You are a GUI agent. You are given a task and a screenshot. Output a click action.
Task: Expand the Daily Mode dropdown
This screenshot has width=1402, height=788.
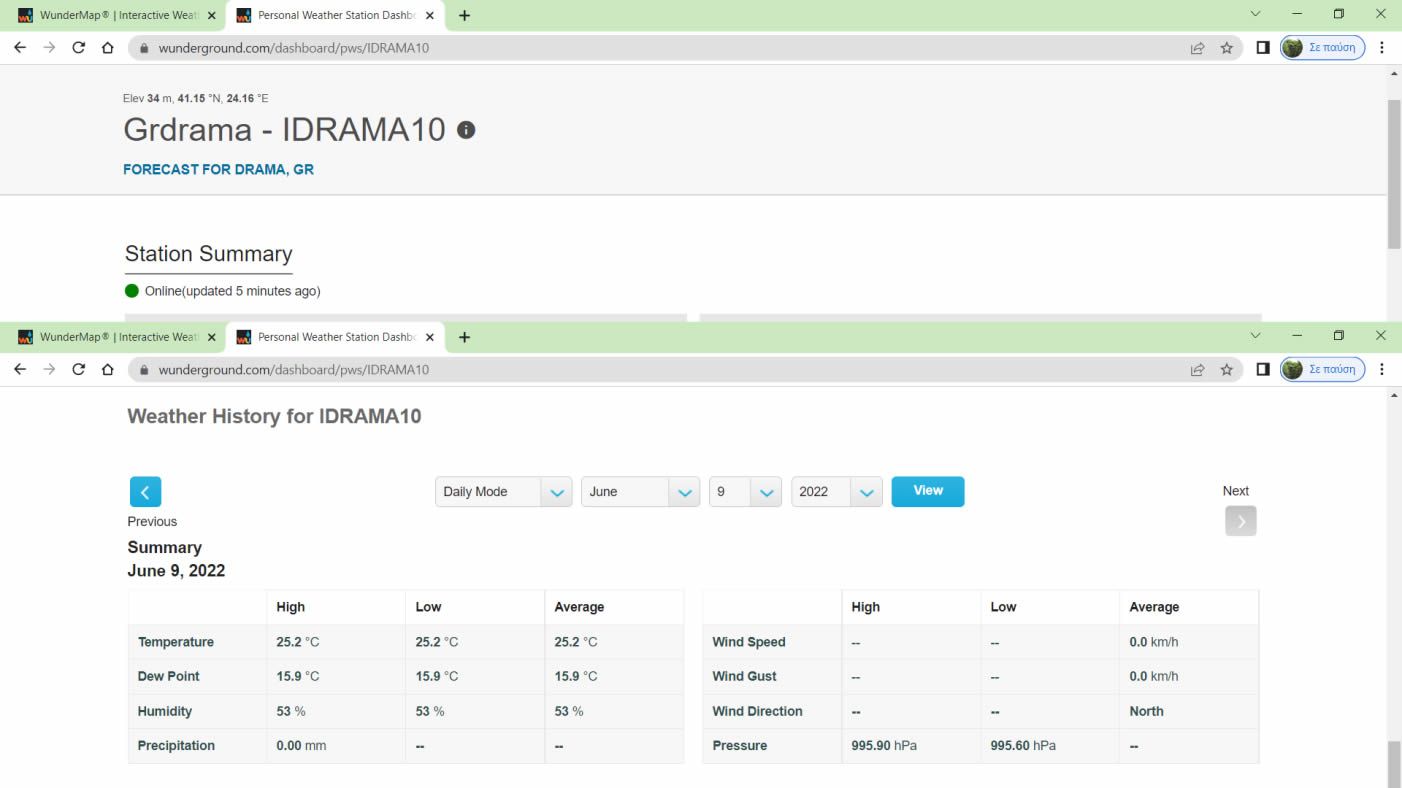pyautogui.click(x=503, y=492)
